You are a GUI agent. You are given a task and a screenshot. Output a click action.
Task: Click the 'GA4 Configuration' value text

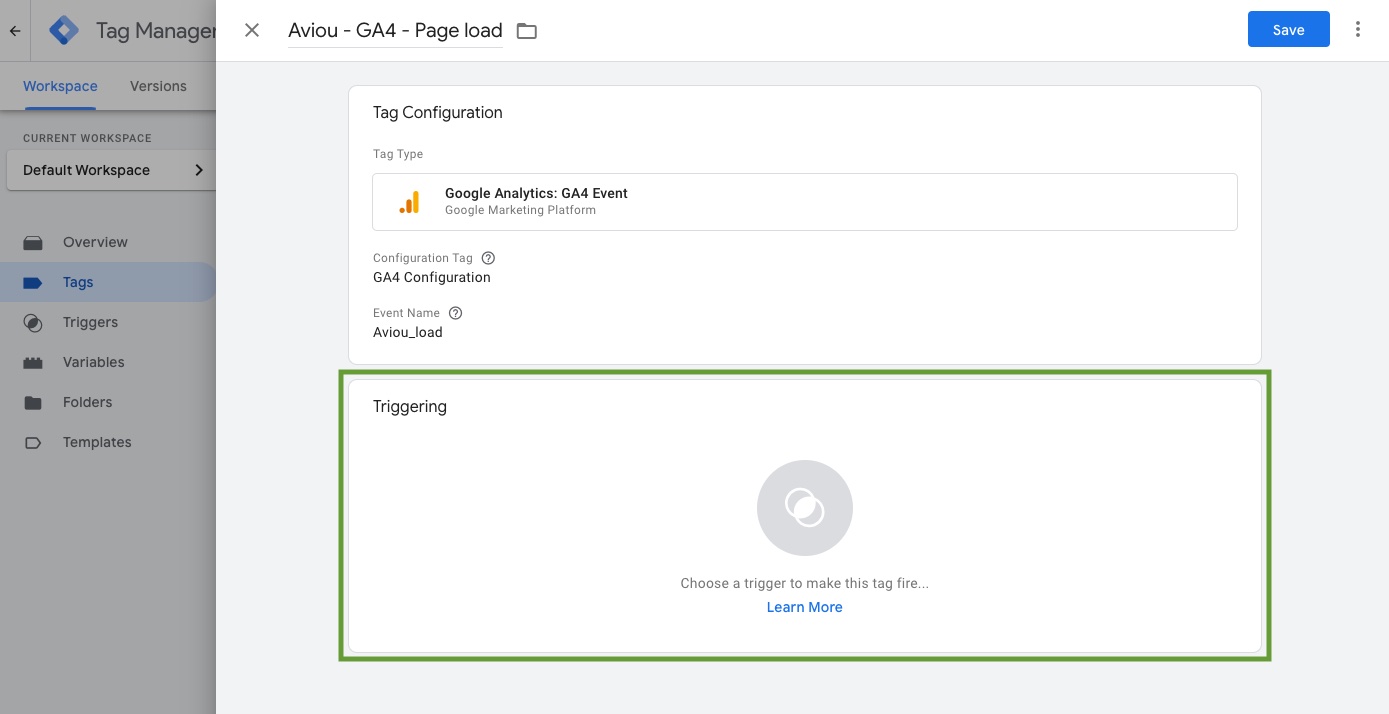click(x=432, y=277)
